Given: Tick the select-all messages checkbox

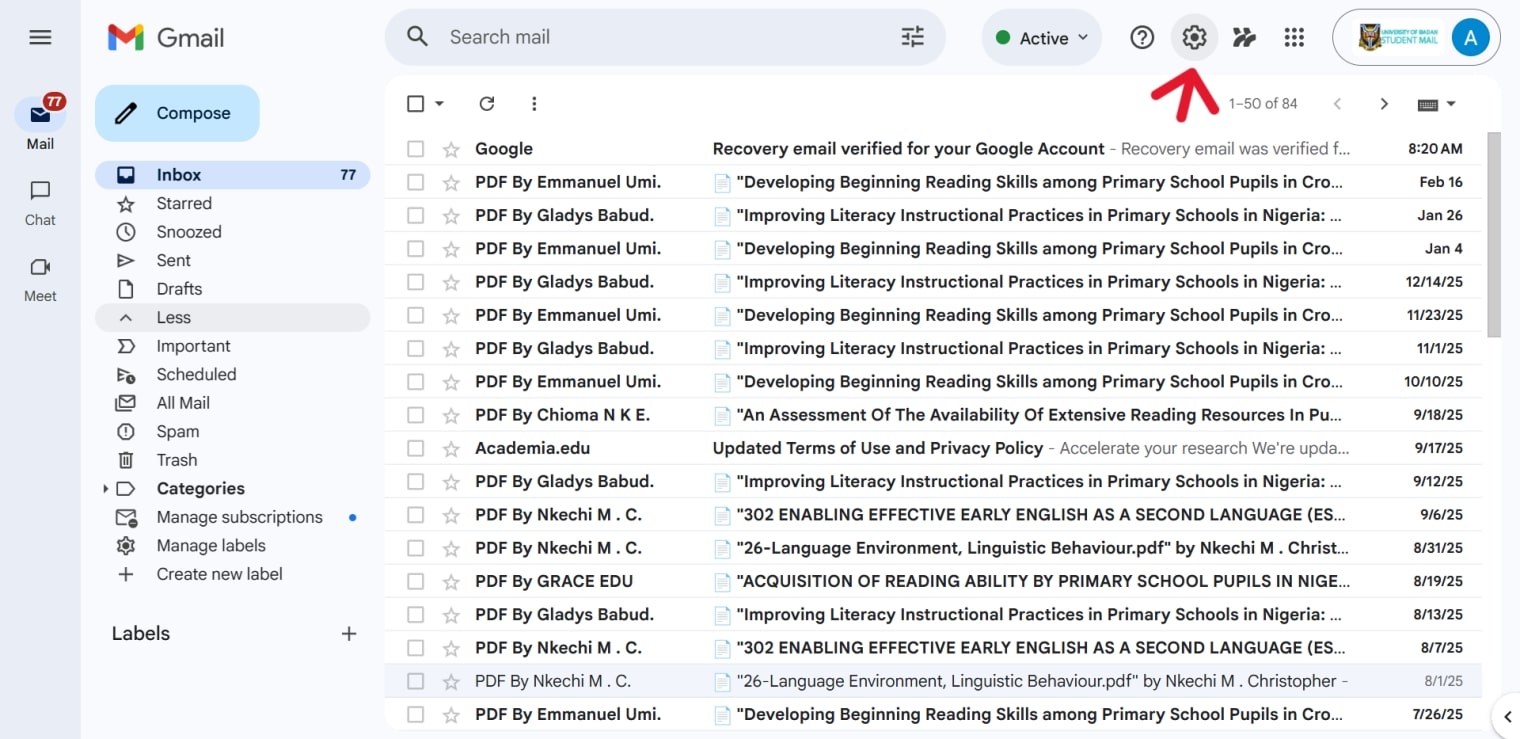Looking at the screenshot, I should tap(415, 103).
